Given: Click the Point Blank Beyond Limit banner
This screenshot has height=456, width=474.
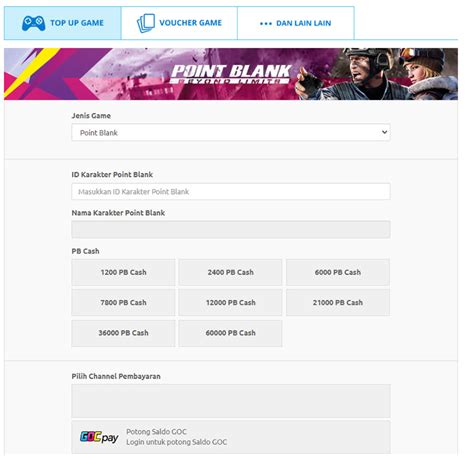Looking at the screenshot, I should click(x=231, y=74).
